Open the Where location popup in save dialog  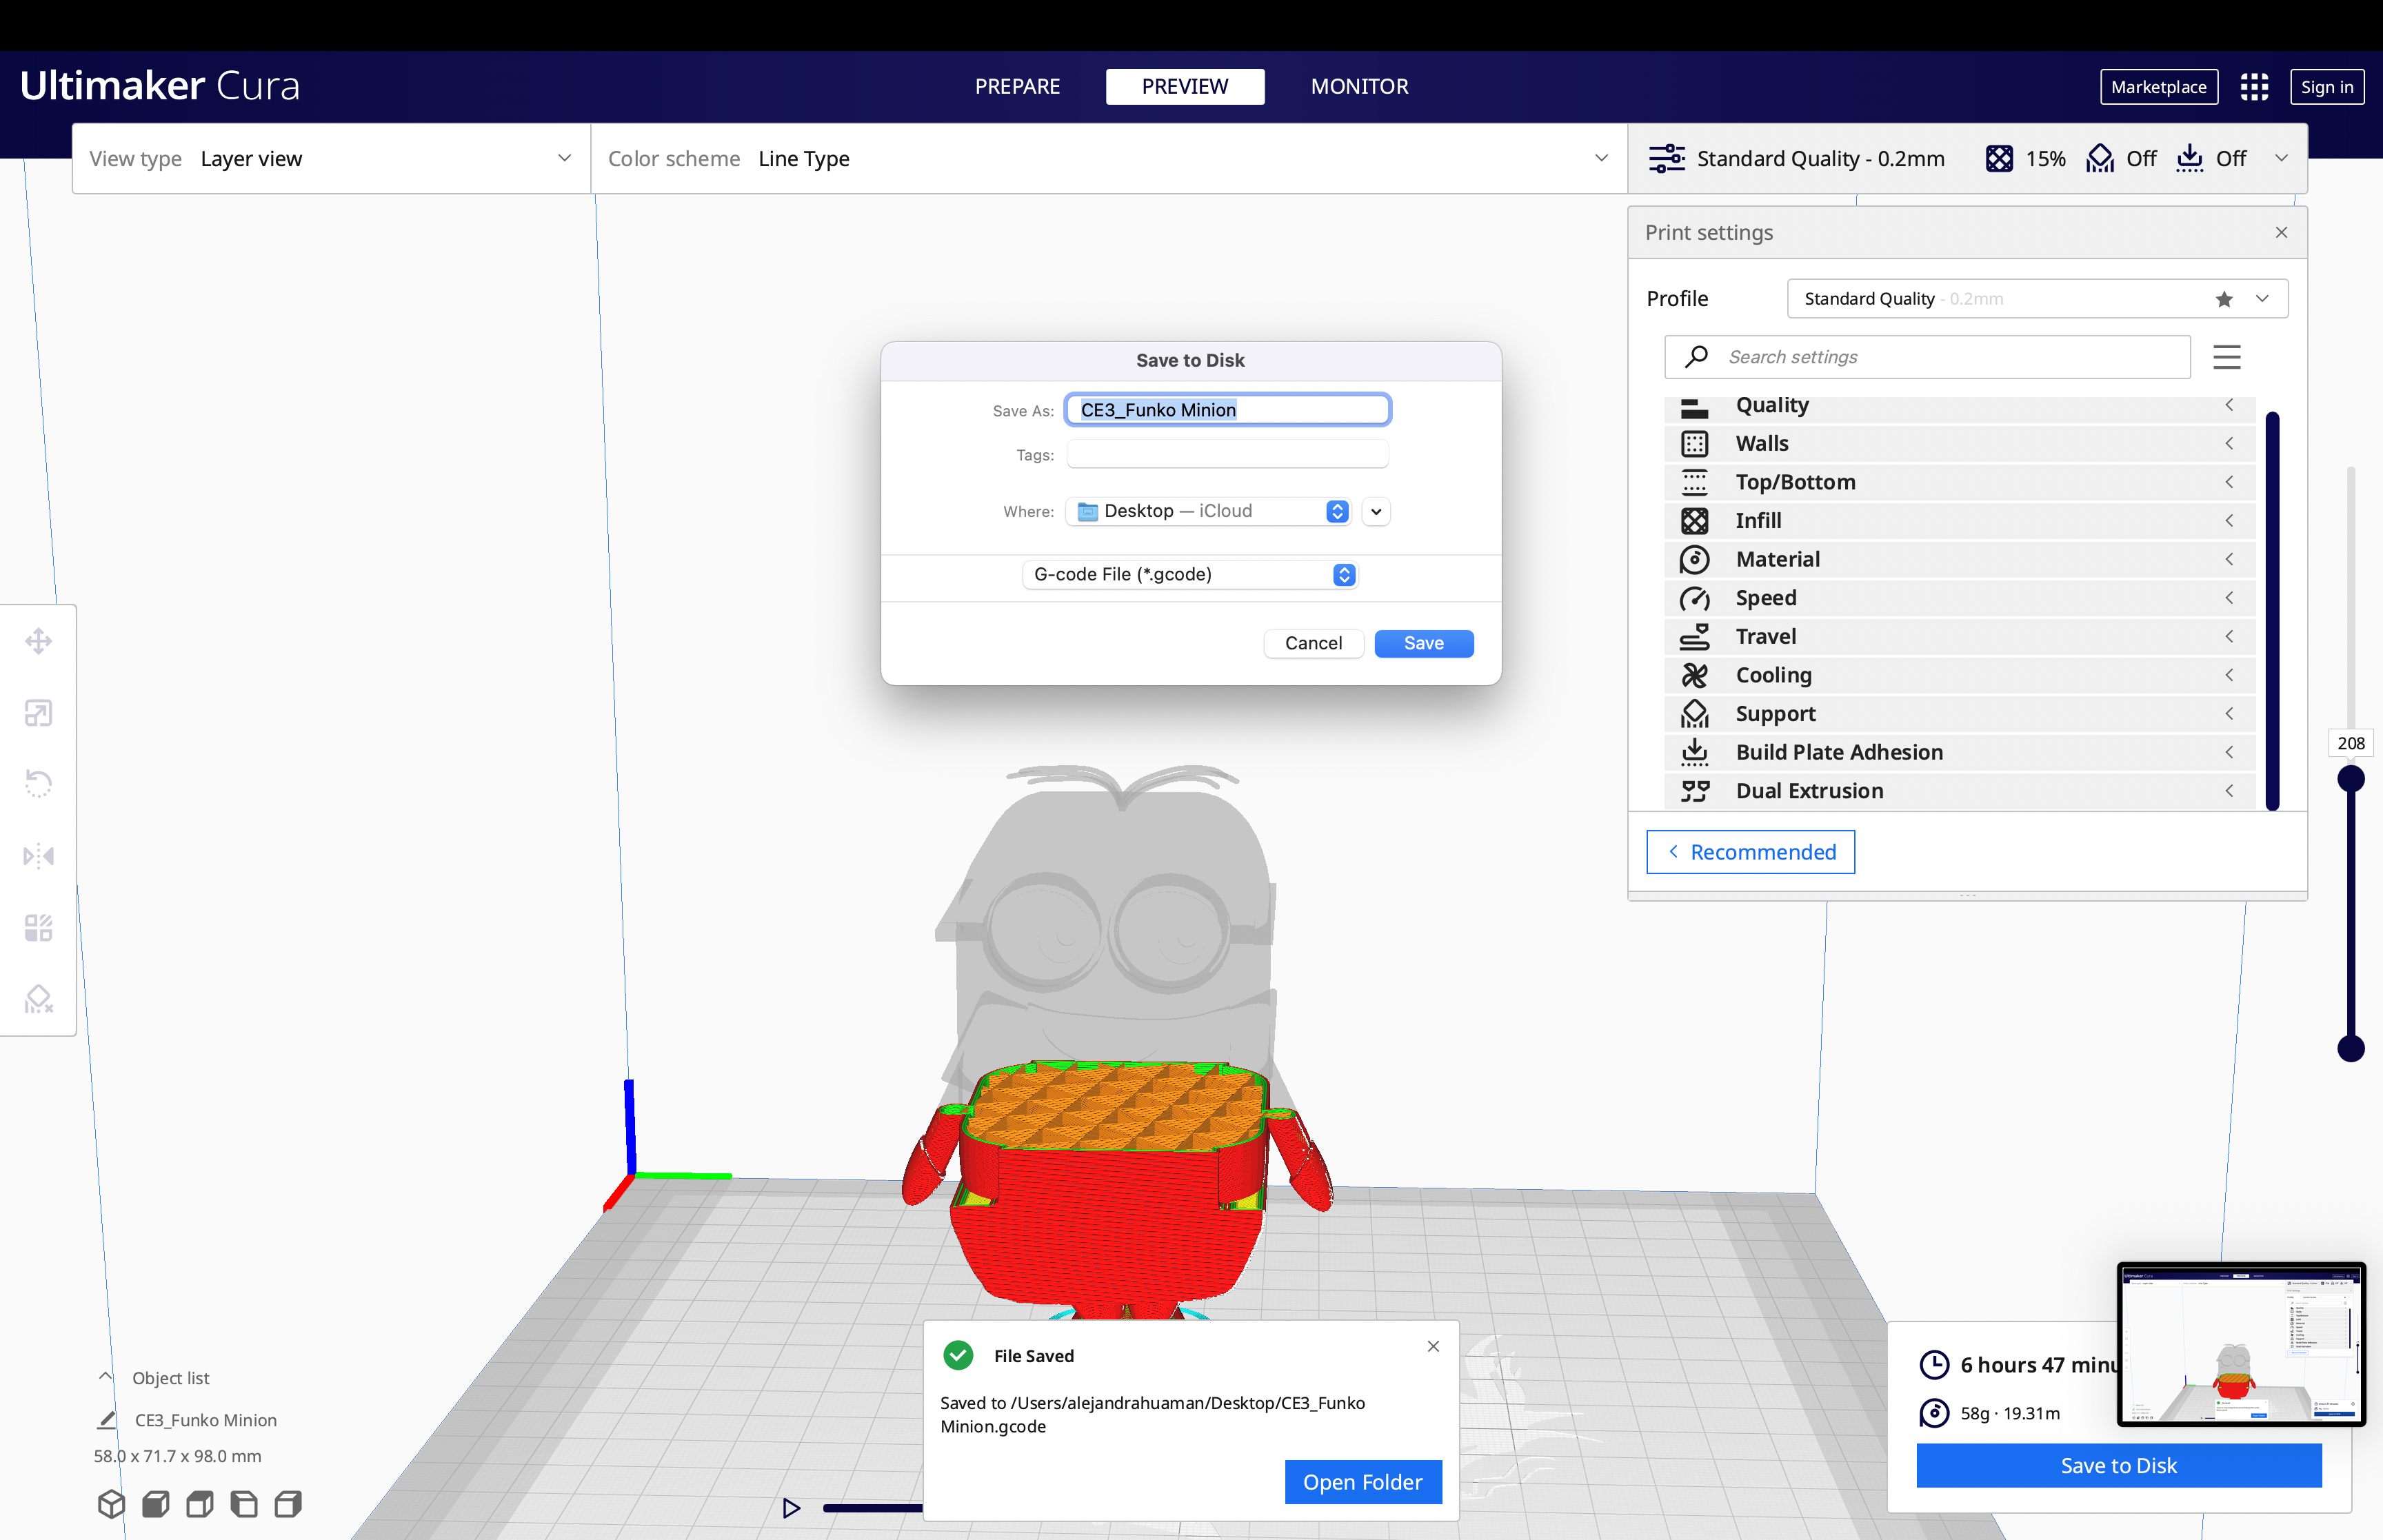[x=1209, y=511]
